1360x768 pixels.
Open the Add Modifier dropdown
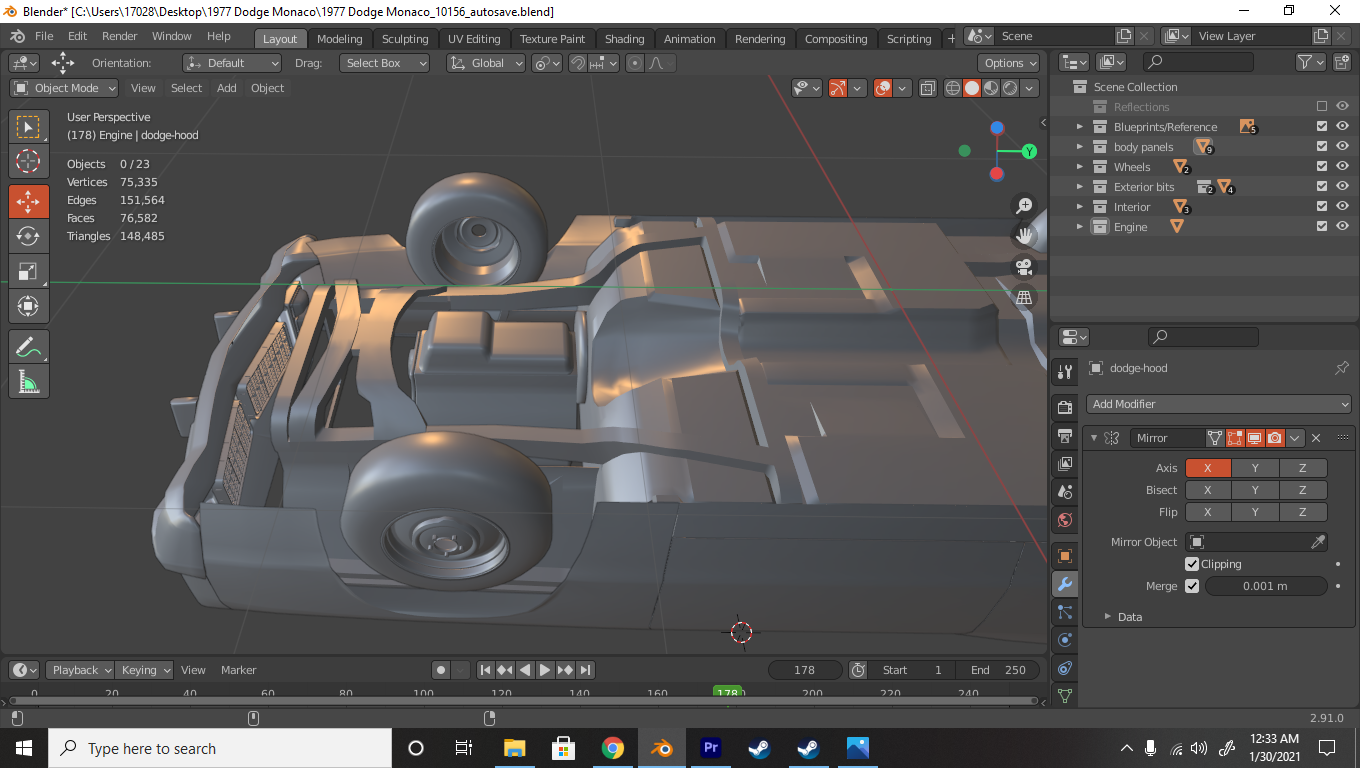[x=1219, y=404]
